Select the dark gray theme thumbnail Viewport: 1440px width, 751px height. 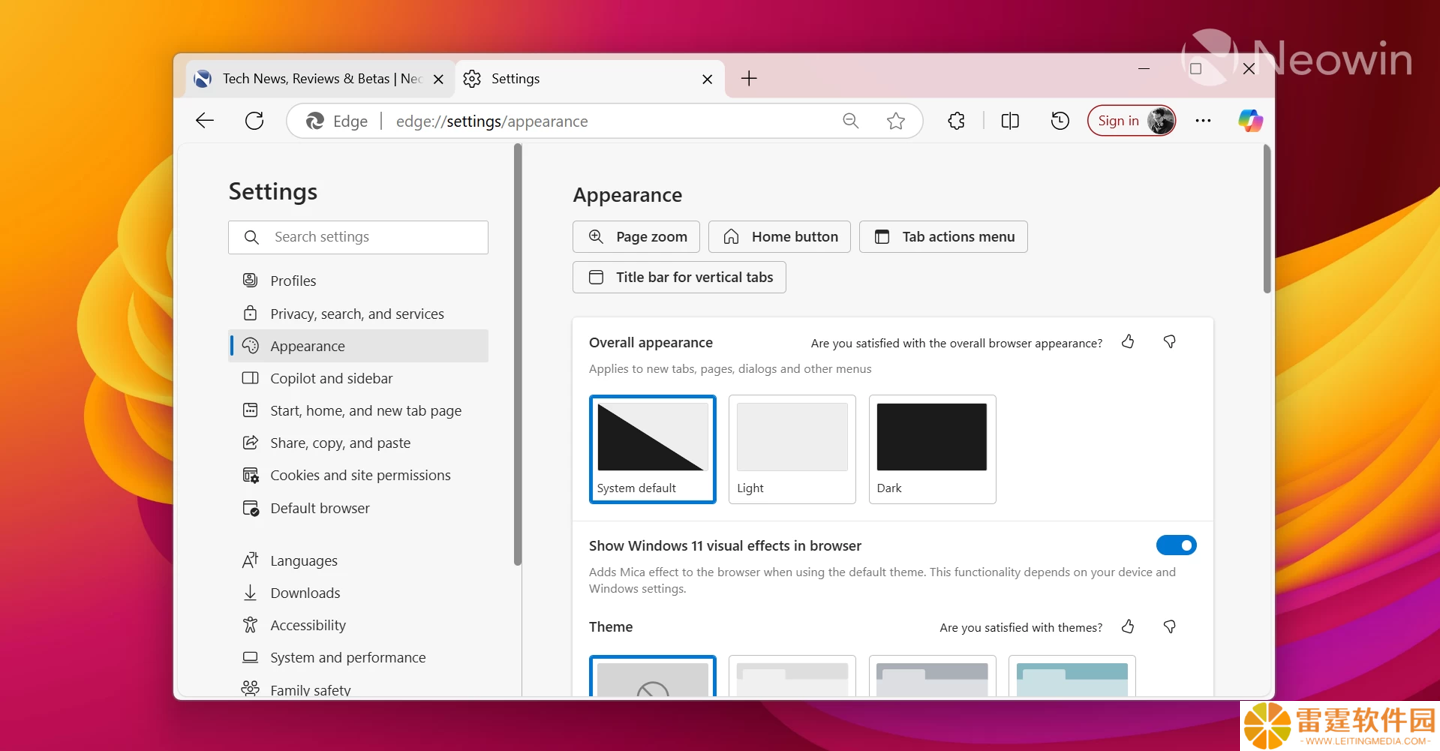[x=932, y=677]
